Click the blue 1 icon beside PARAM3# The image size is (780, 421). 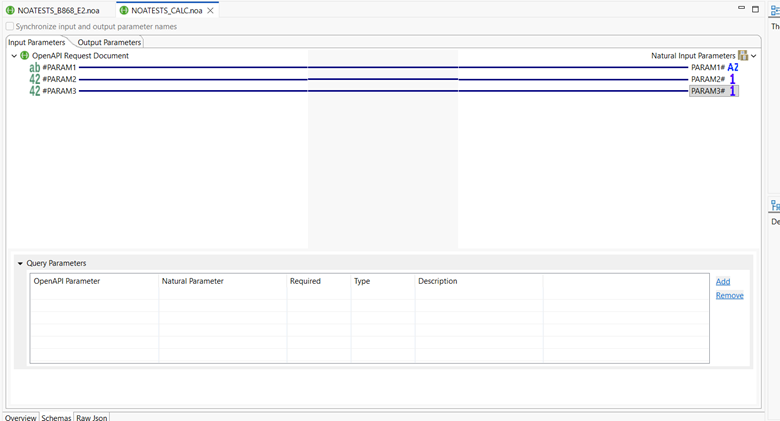click(x=732, y=91)
